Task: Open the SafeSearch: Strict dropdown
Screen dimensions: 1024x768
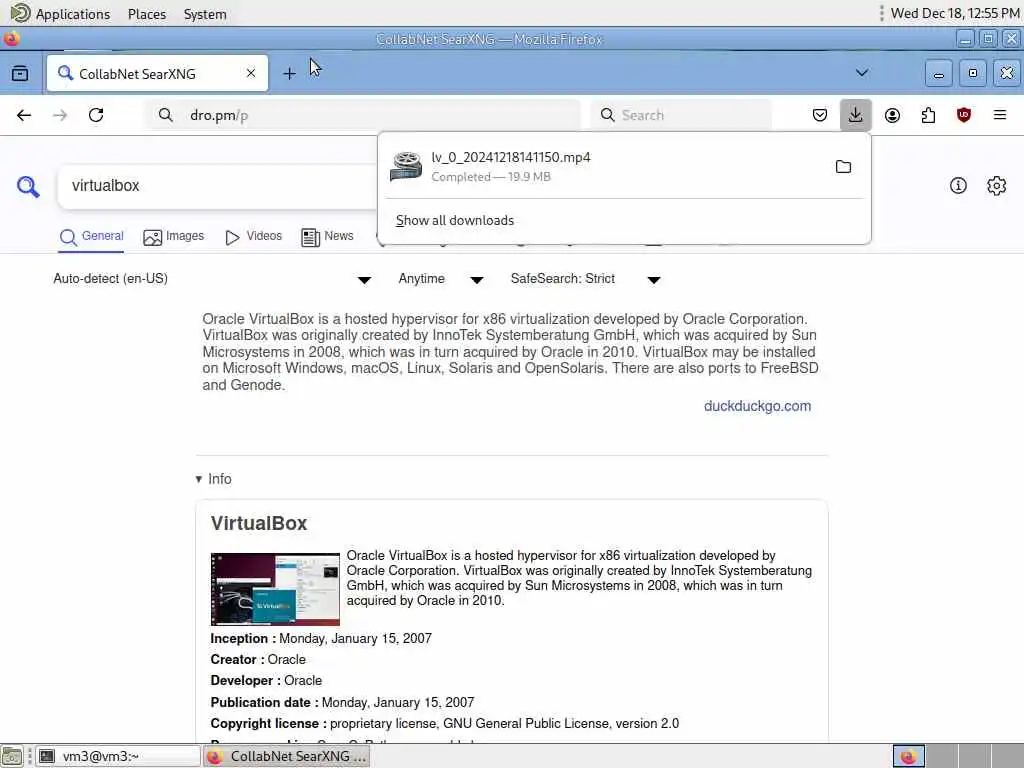Action: (586, 279)
